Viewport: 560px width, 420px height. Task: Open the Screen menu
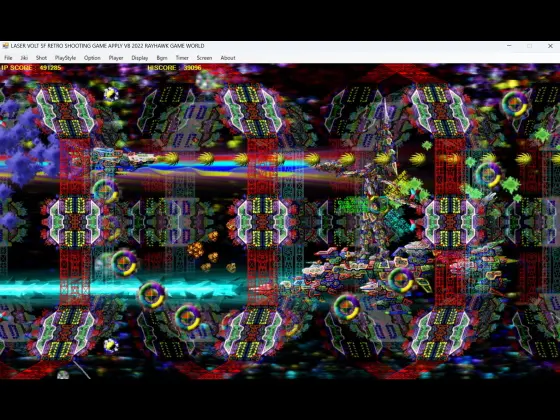coord(204,58)
